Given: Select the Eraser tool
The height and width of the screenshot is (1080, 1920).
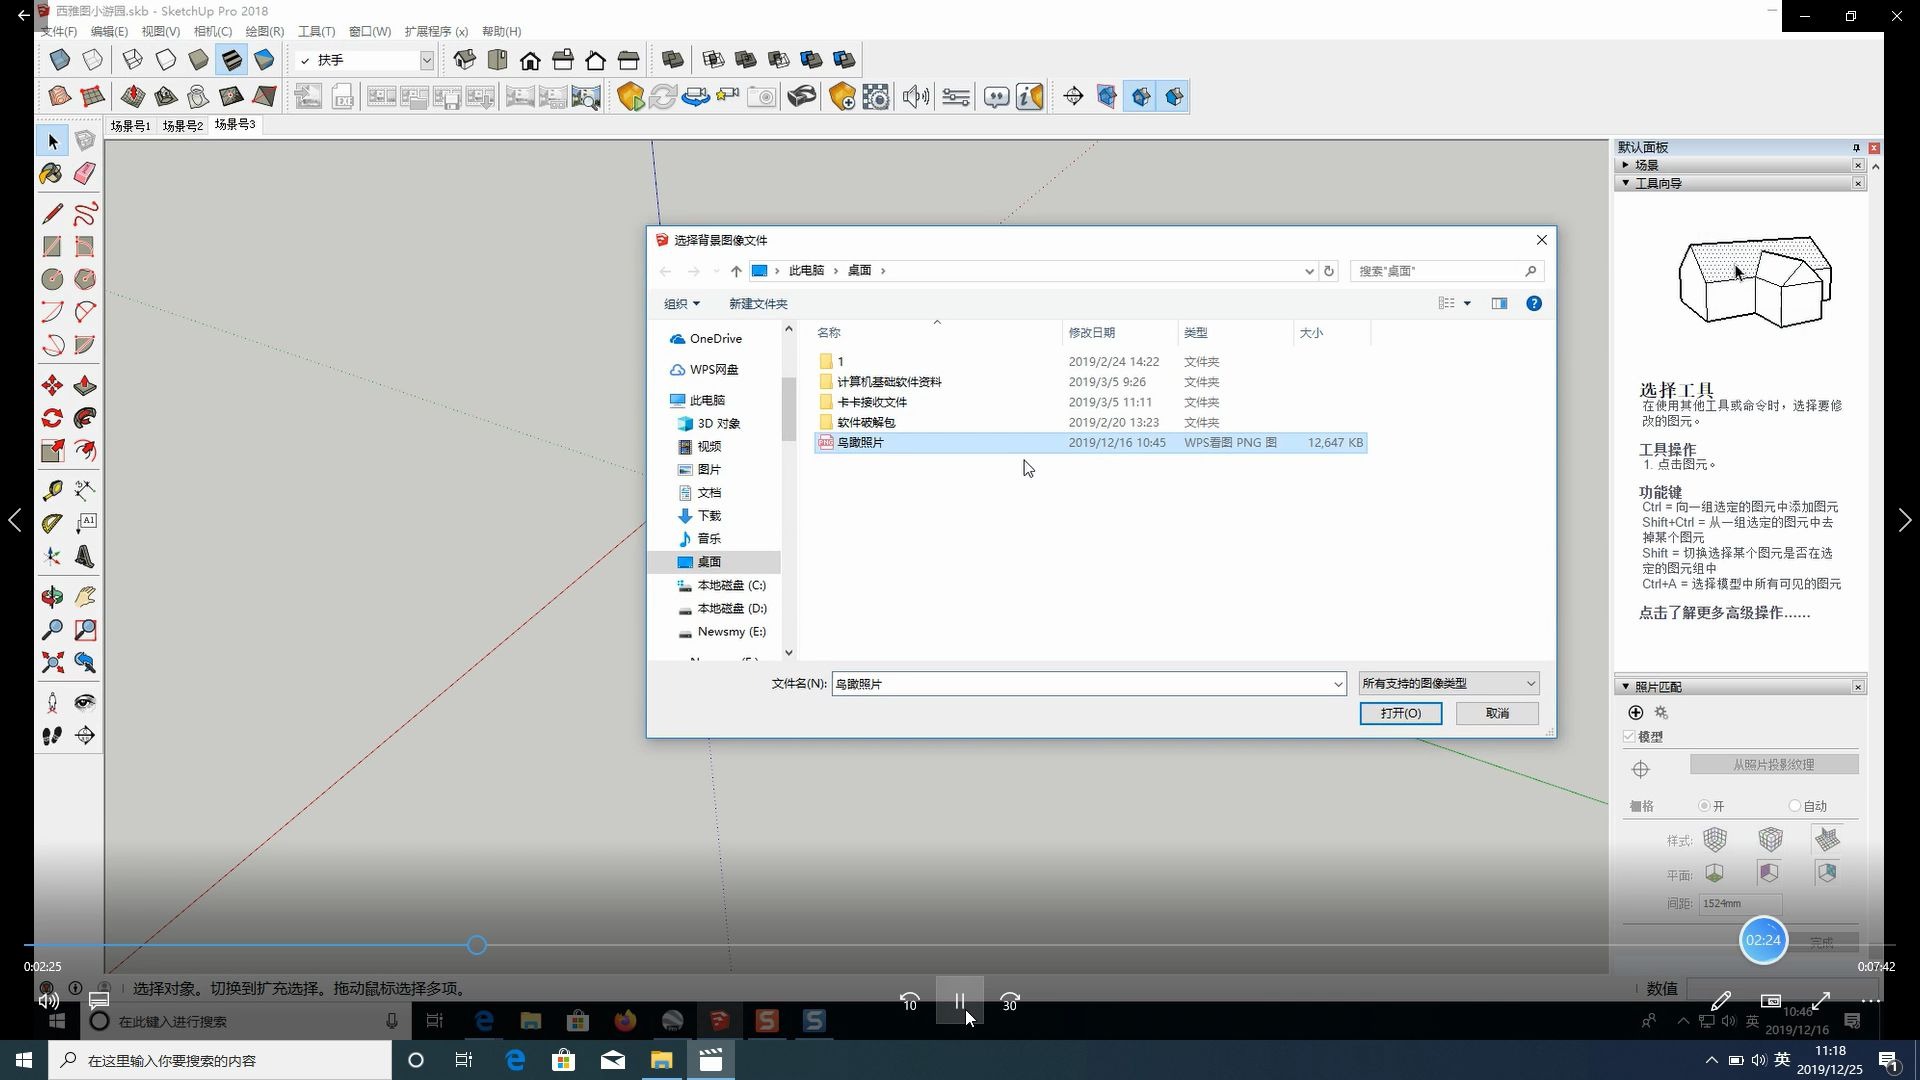Looking at the screenshot, I should pyautogui.click(x=85, y=174).
